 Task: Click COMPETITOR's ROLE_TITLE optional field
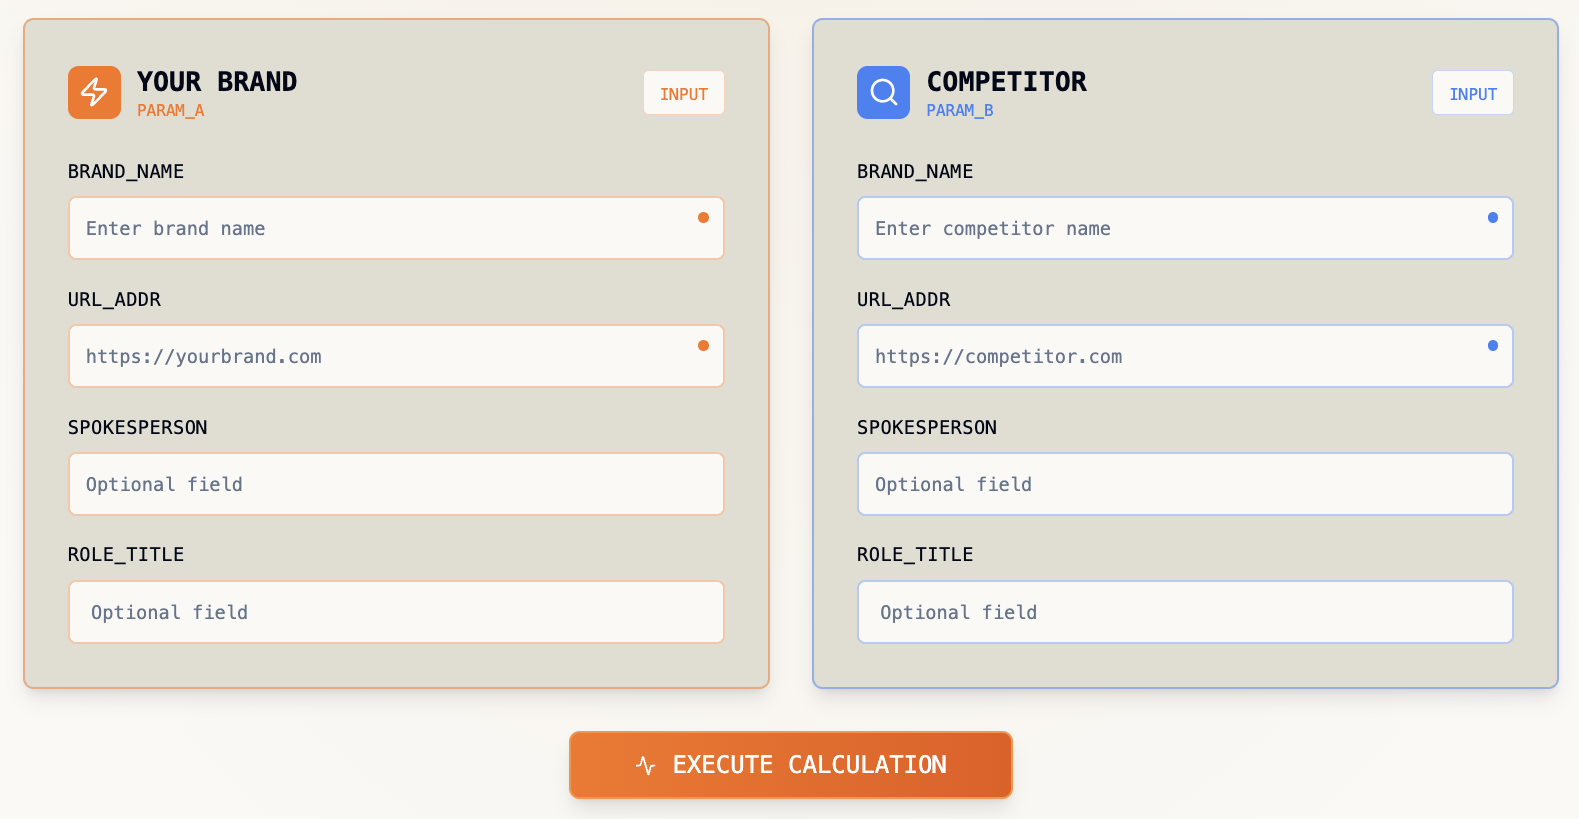pyautogui.click(x=1185, y=612)
